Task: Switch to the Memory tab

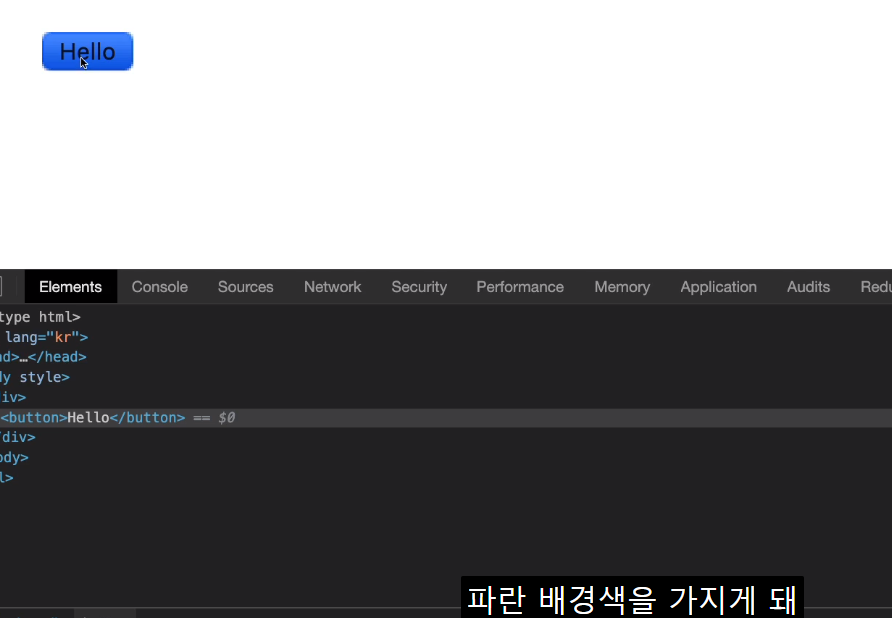Action: click(622, 287)
